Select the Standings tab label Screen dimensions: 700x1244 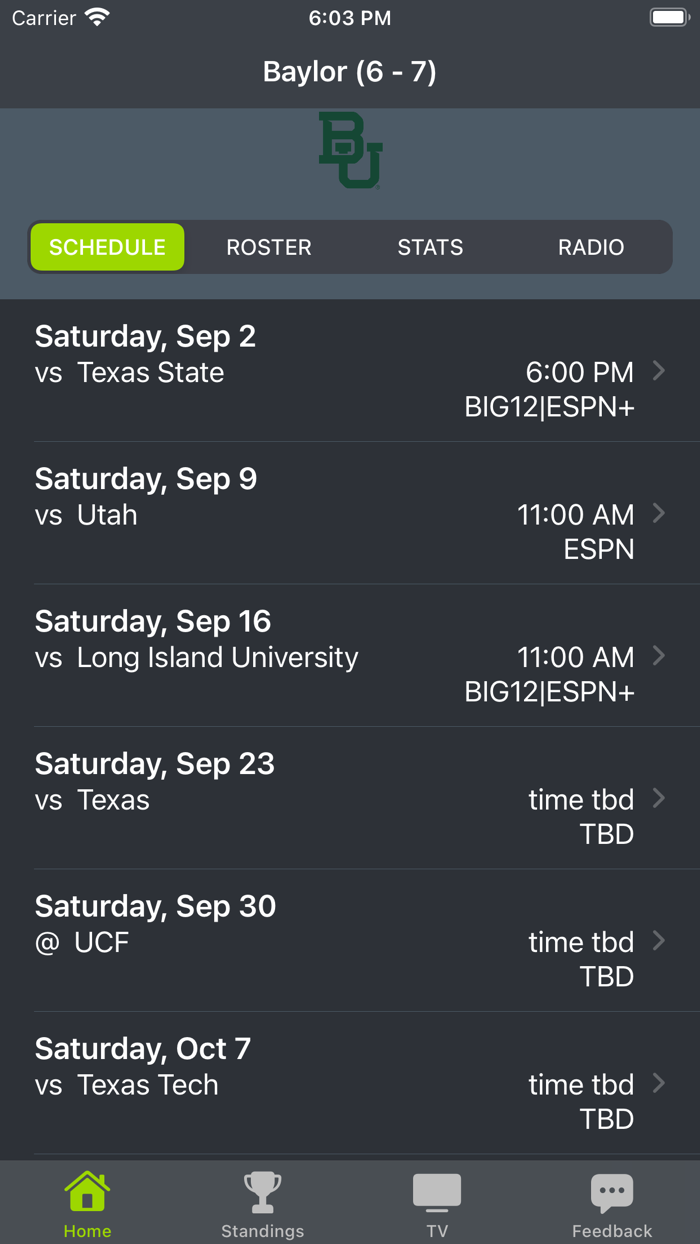262,1231
